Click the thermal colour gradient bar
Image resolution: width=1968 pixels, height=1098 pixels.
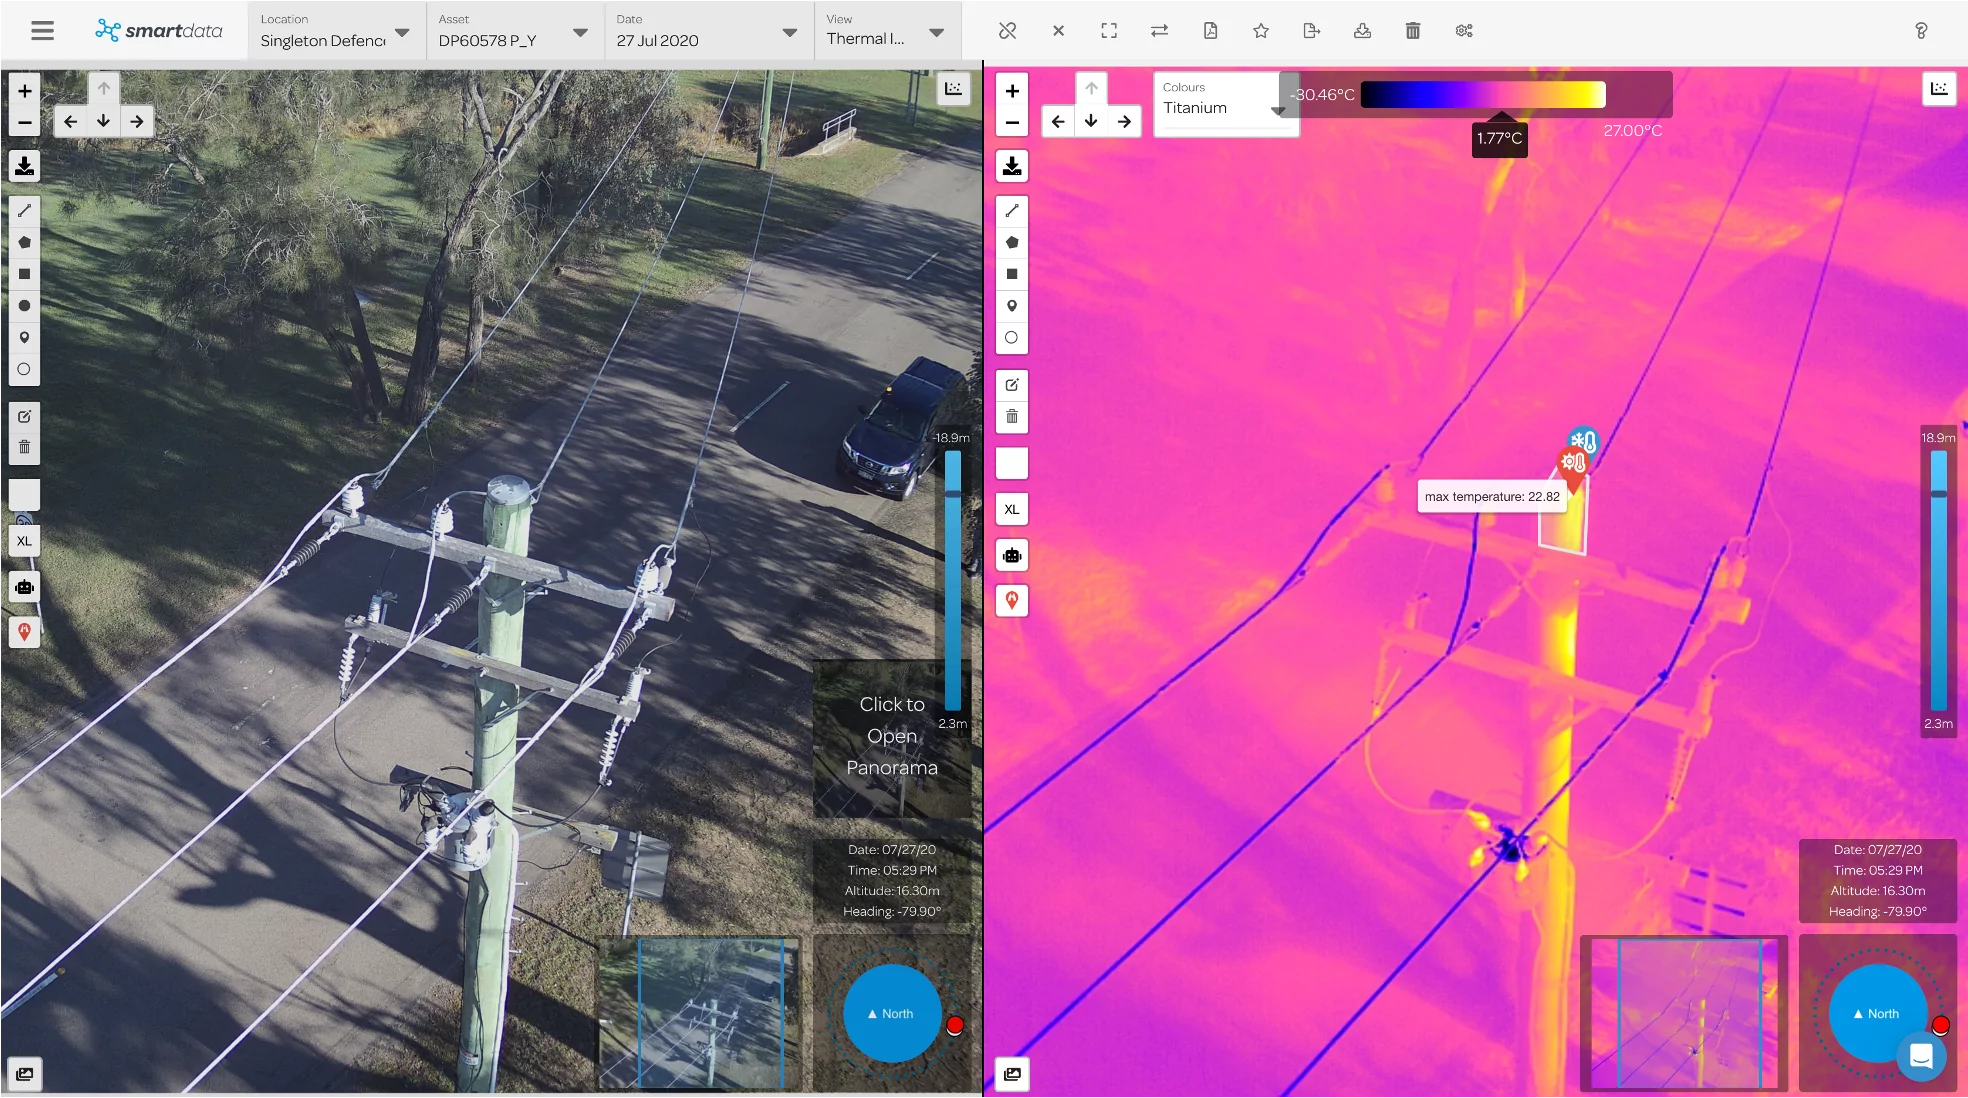[x=1483, y=94]
